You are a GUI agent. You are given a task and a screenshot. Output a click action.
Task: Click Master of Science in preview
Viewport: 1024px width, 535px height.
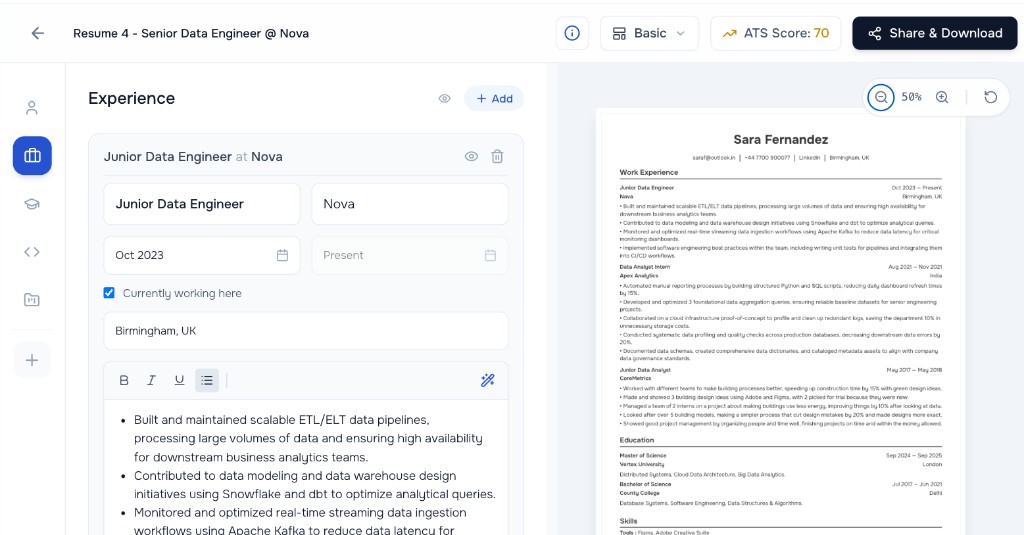point(643,455)
